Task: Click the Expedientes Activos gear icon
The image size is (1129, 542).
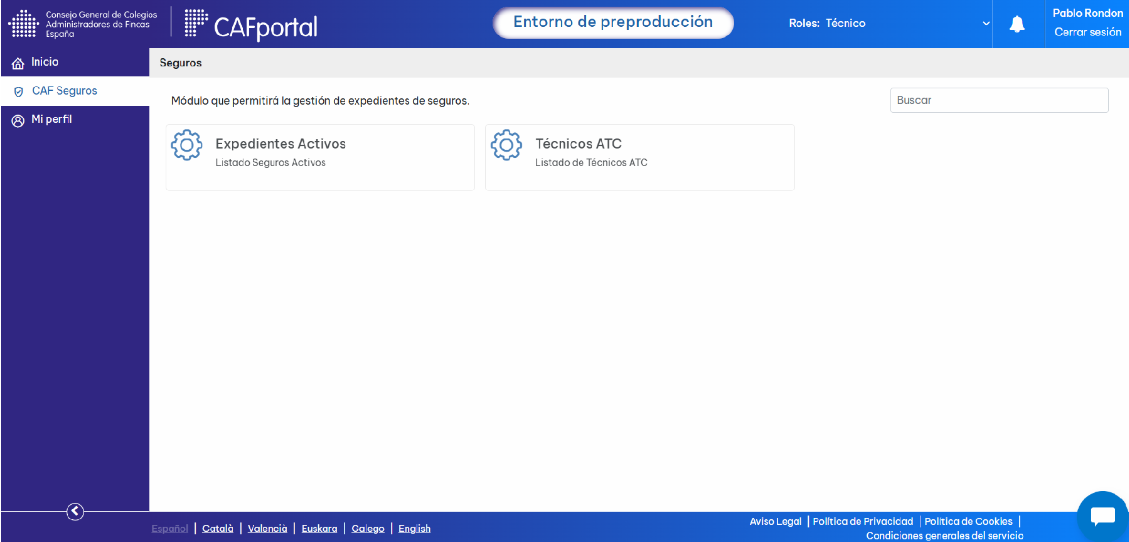Action: coord(187,145)
